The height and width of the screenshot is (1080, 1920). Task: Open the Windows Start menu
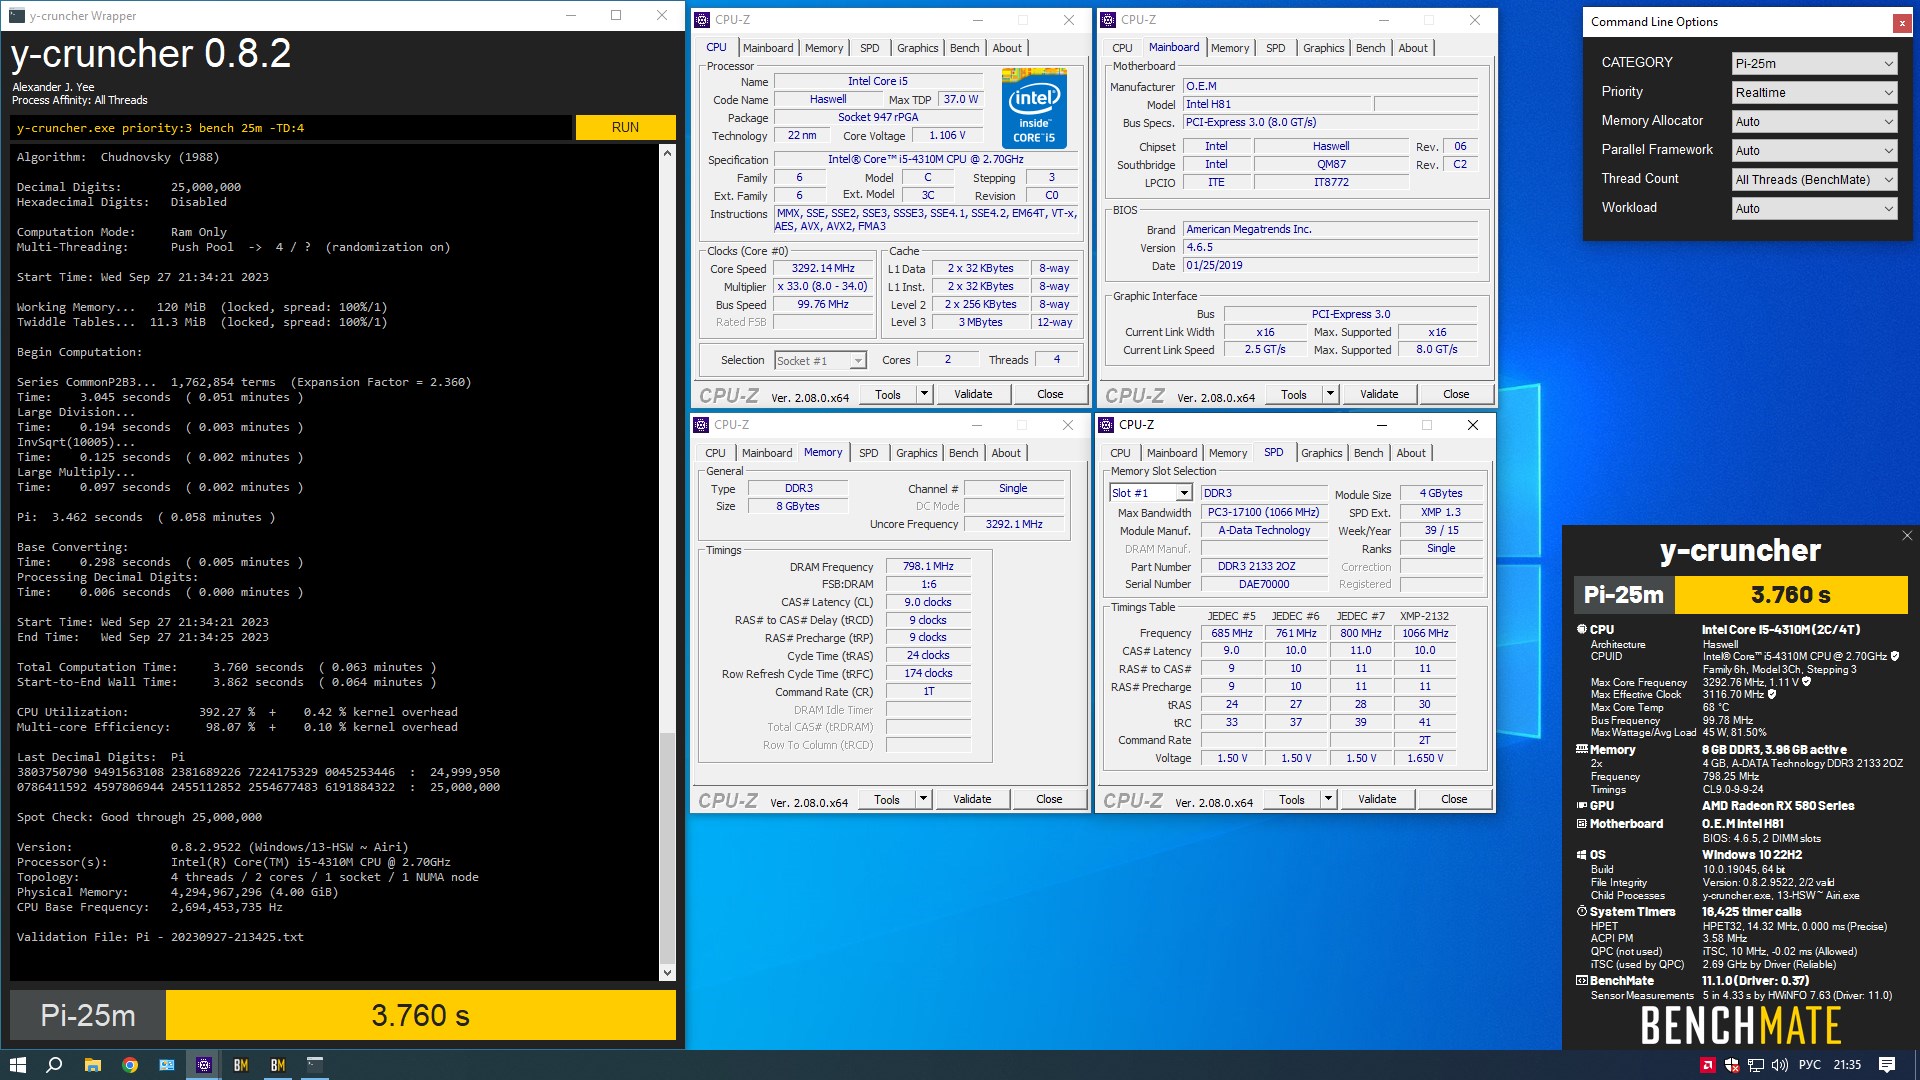[x=17, y=1065]
